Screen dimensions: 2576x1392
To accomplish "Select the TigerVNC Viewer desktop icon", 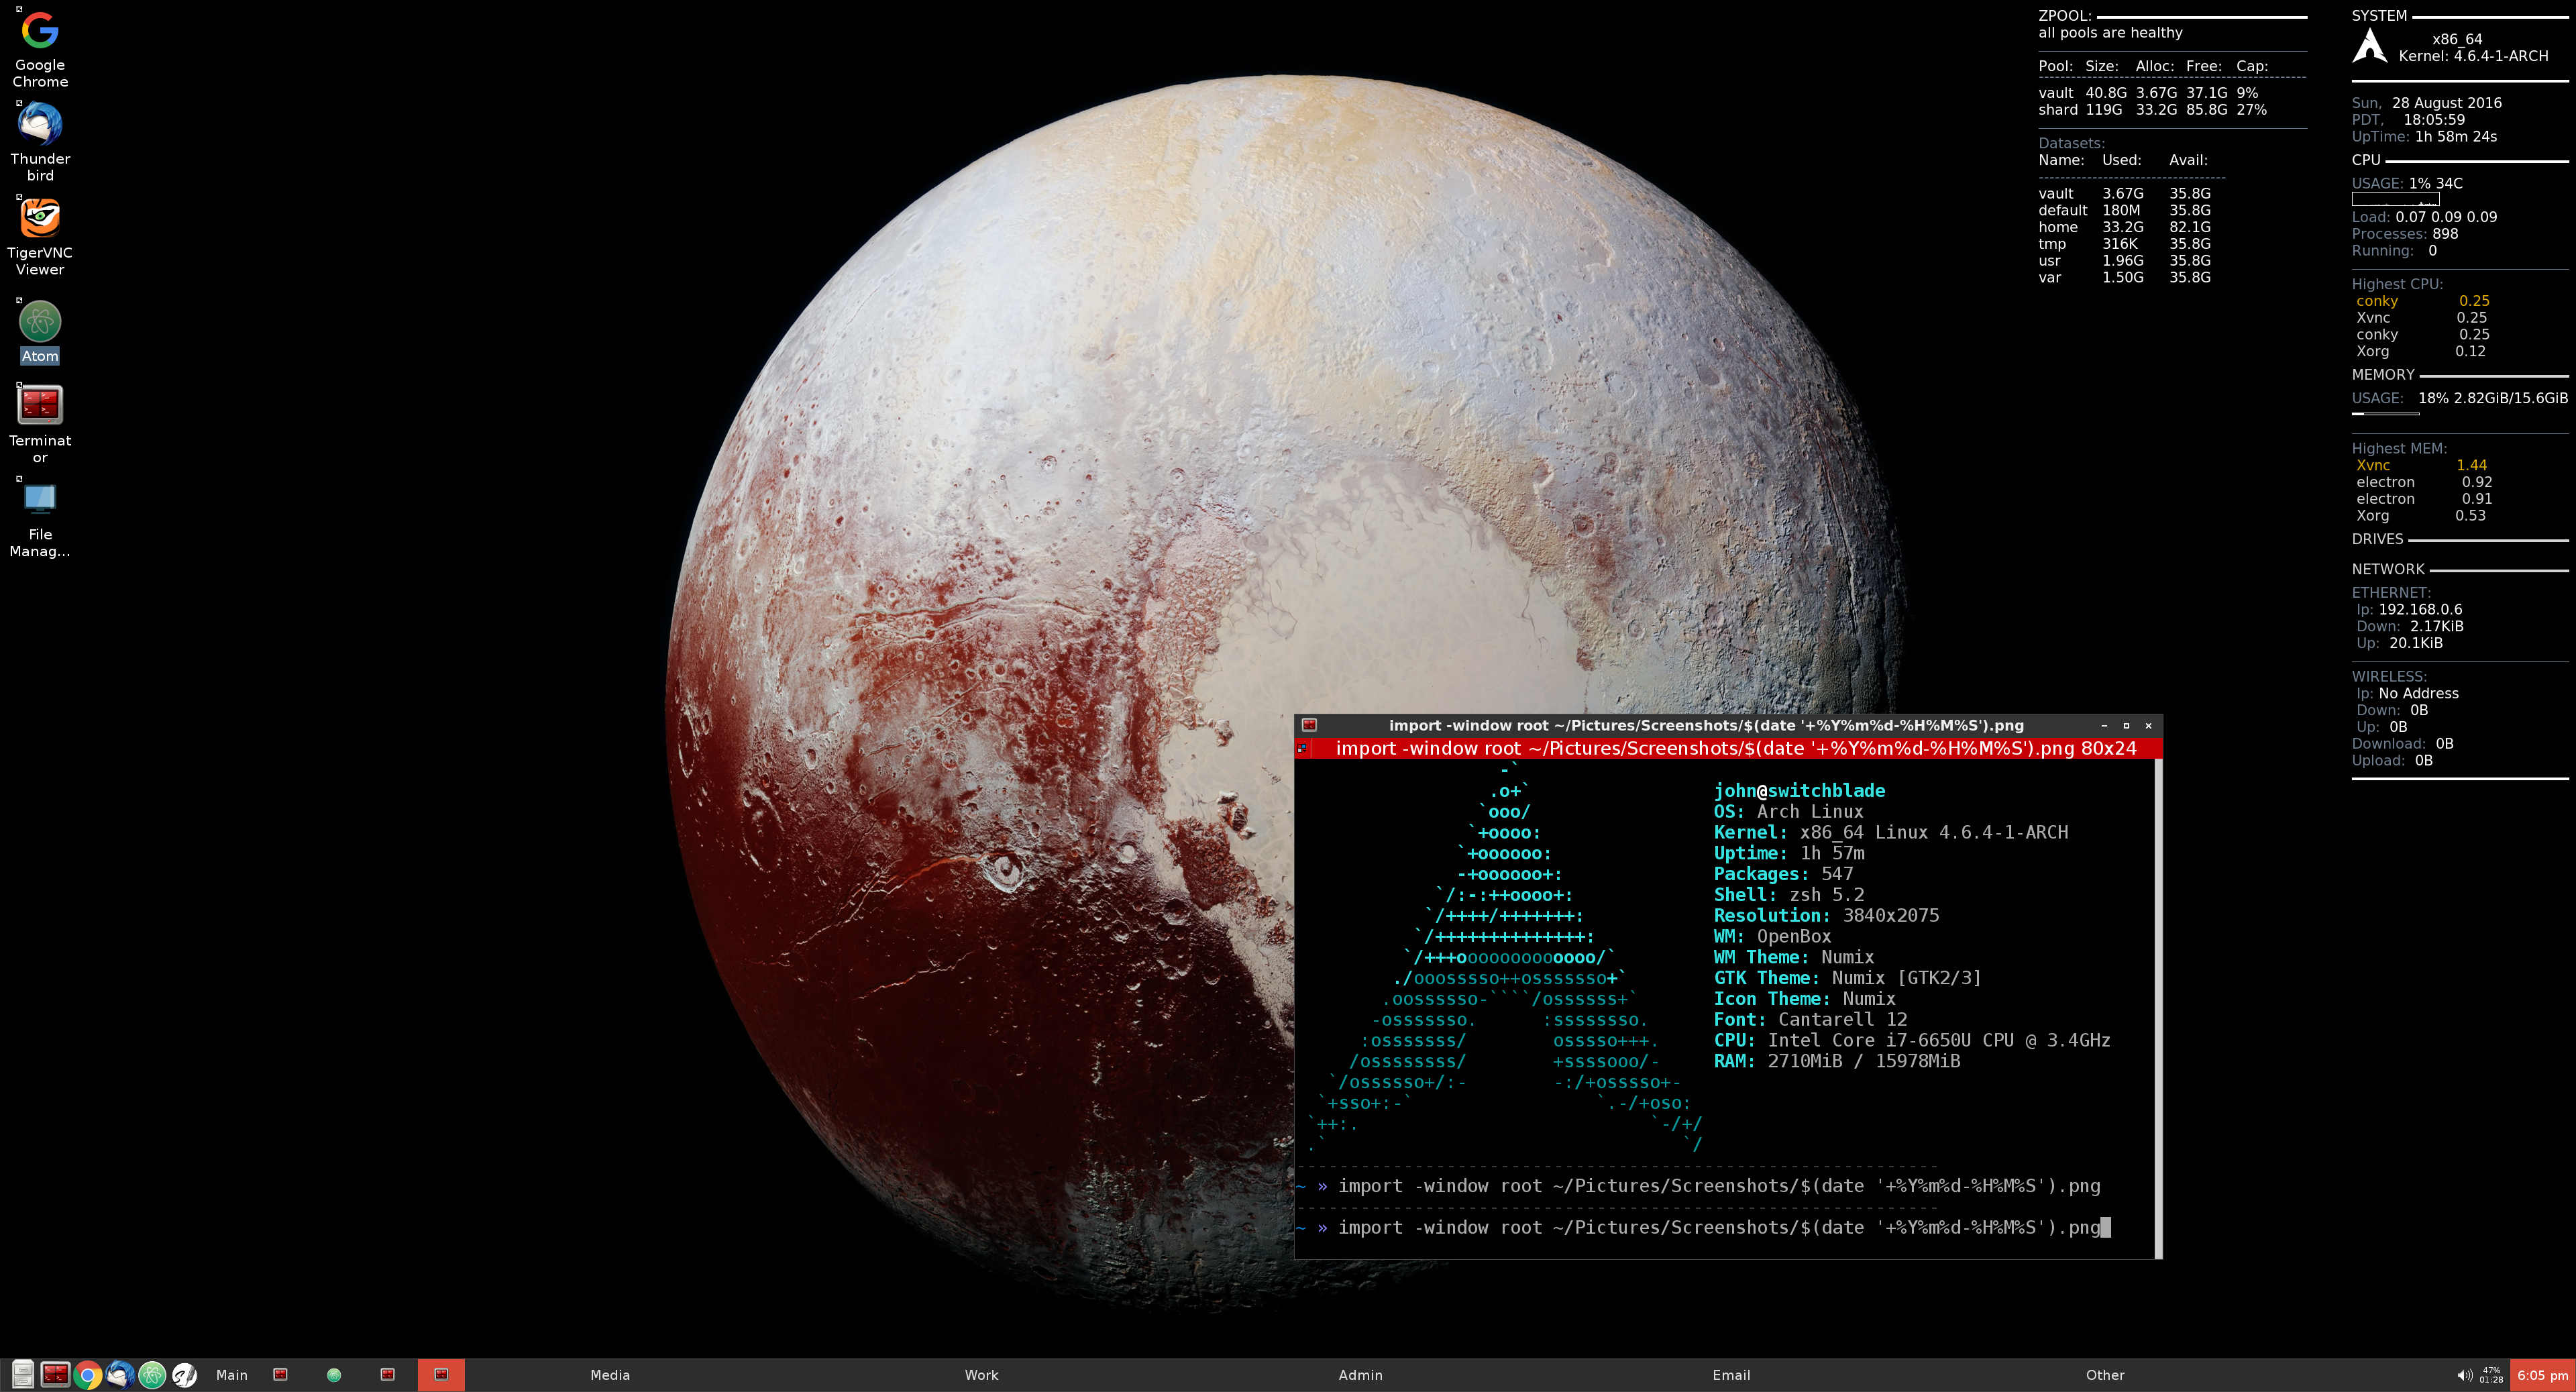I will (40, 236).
